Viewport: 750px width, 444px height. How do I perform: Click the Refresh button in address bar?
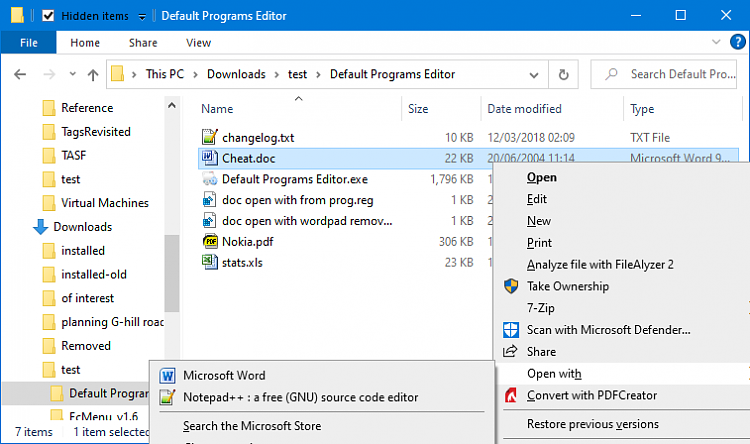(x=565, y=74)
